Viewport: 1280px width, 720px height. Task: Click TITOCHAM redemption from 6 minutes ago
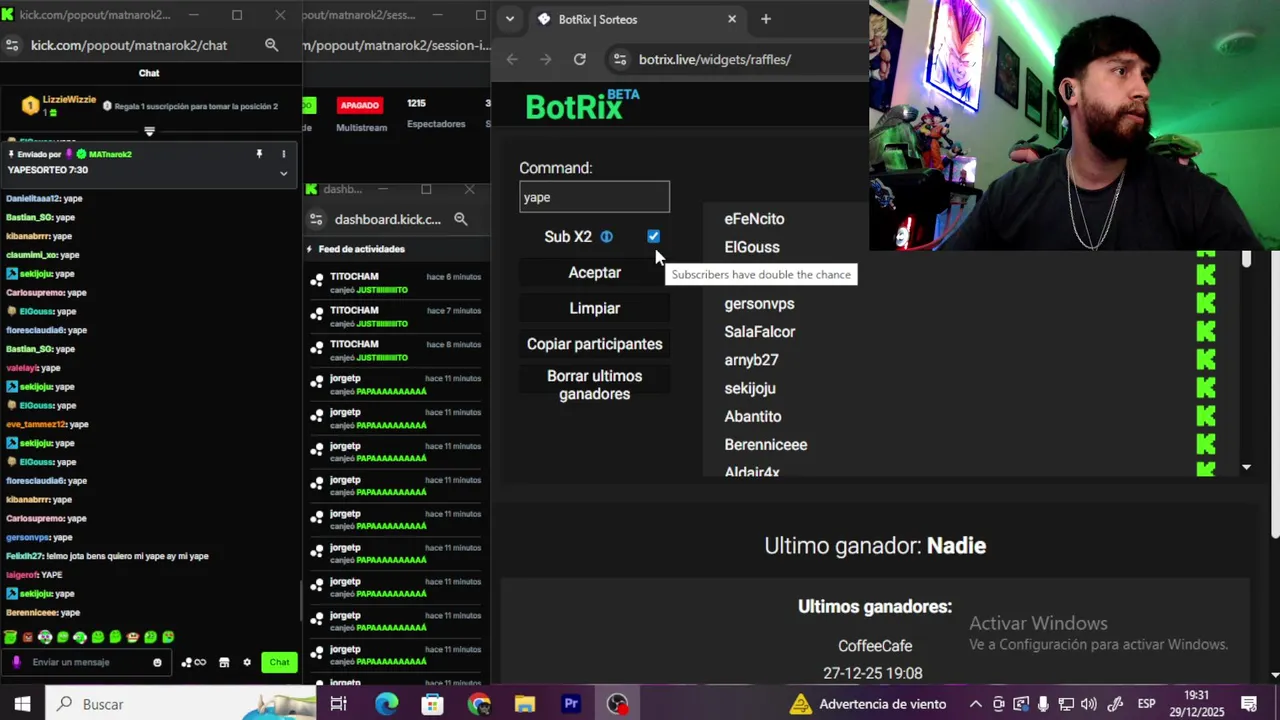pos(397,283)
